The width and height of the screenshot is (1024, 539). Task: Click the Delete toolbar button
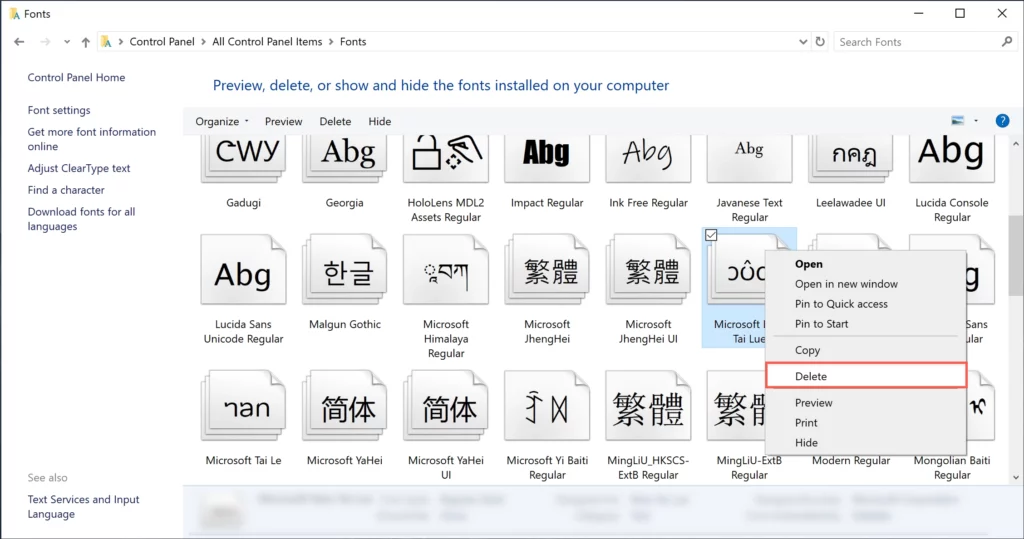335,122
